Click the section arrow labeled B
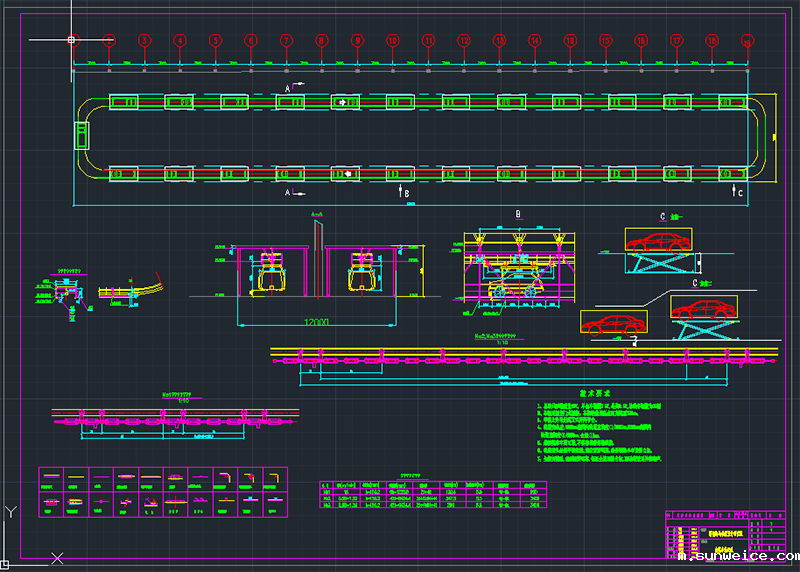Image resolution: width=800 pixels, height=572 pixels. pyautogui.click(x=404, y=190)
